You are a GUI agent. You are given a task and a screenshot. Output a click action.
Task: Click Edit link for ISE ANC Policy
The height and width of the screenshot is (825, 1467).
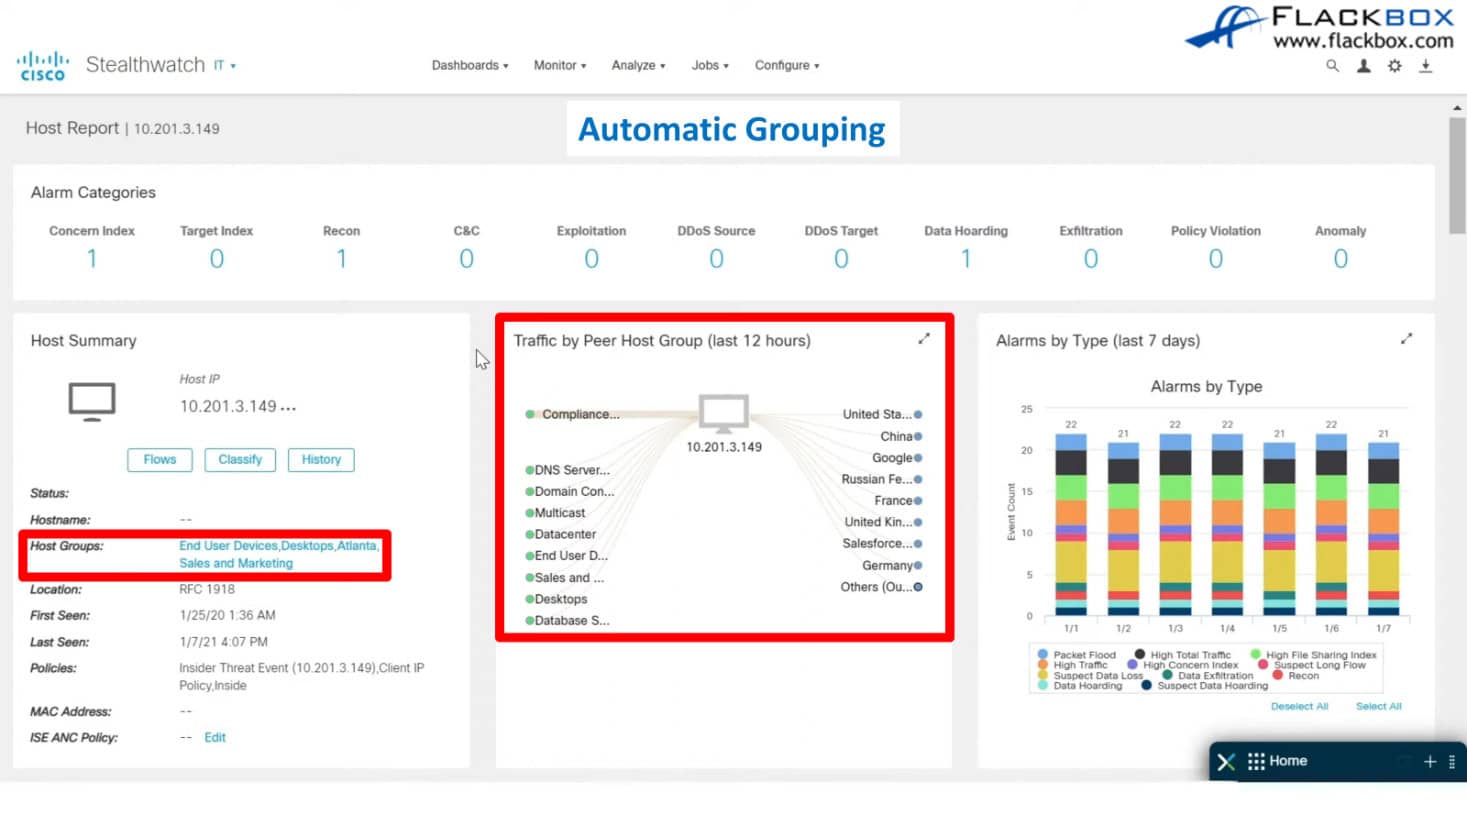(215, 738)
